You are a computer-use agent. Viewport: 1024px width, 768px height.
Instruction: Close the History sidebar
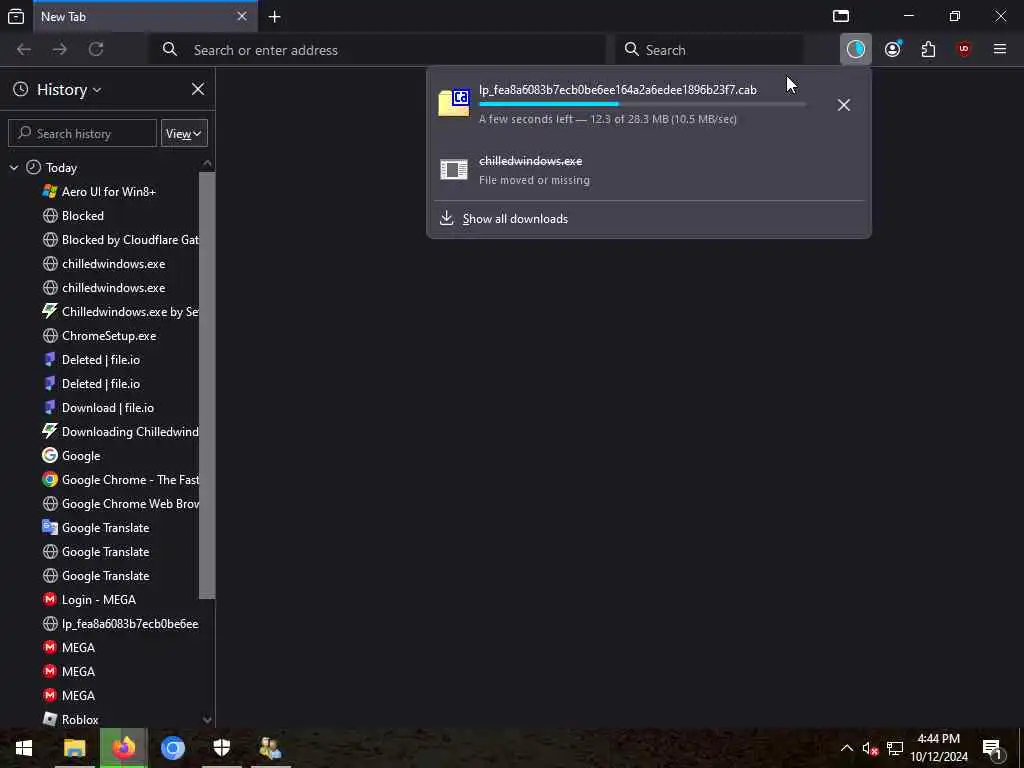[x=198, y=89]
